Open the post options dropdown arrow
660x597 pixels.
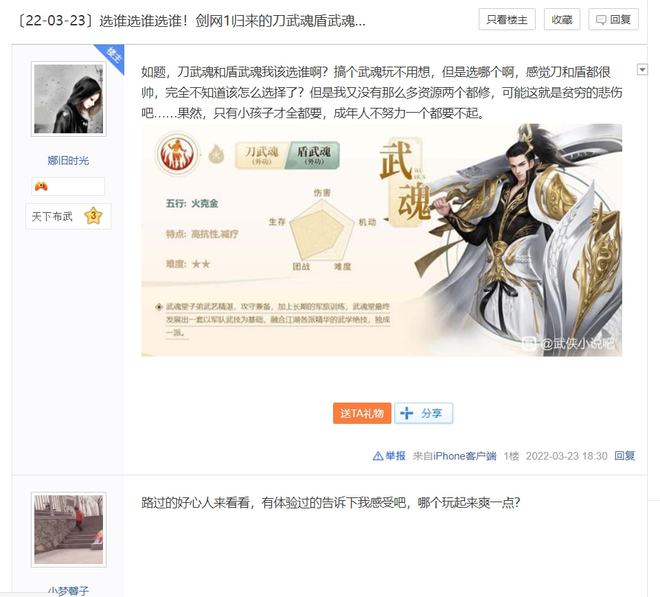point(642,69)
